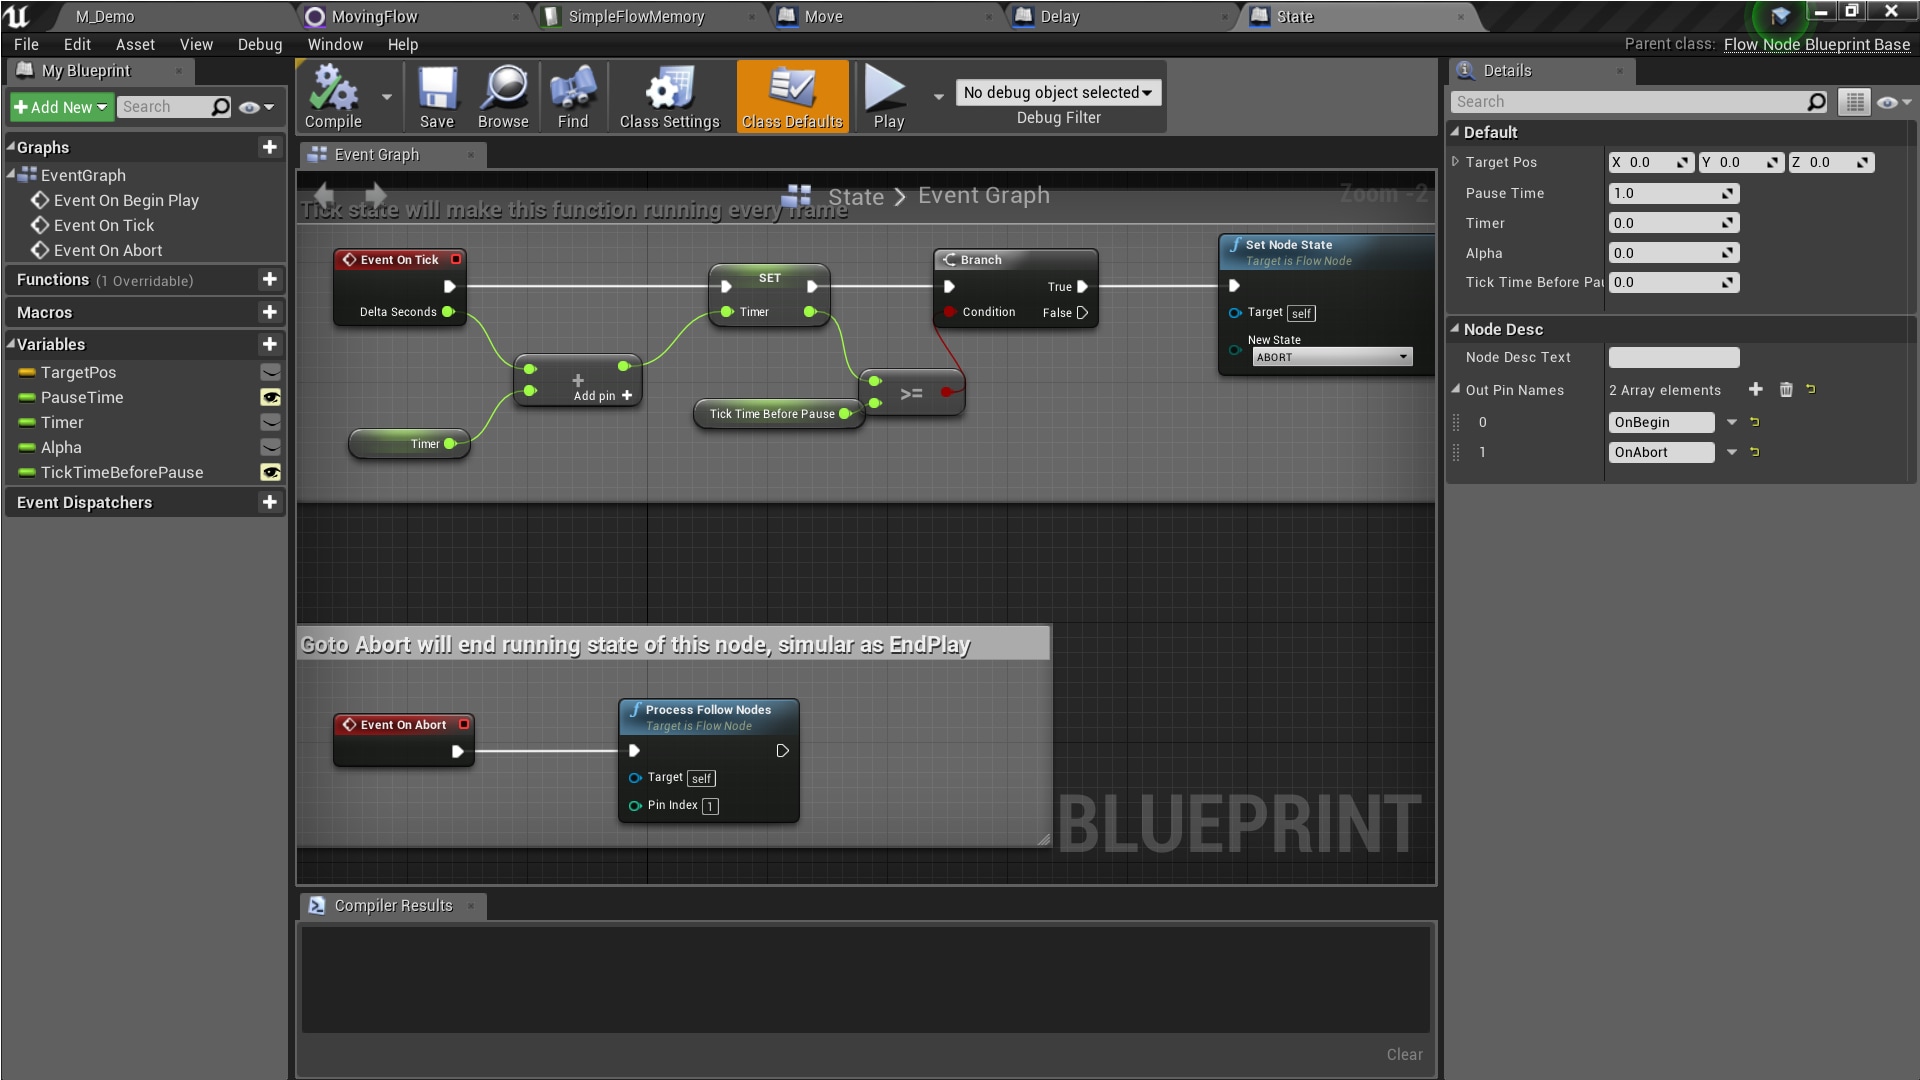
Task: Save the blueprint with the Save icon
Action: [437, 96]
